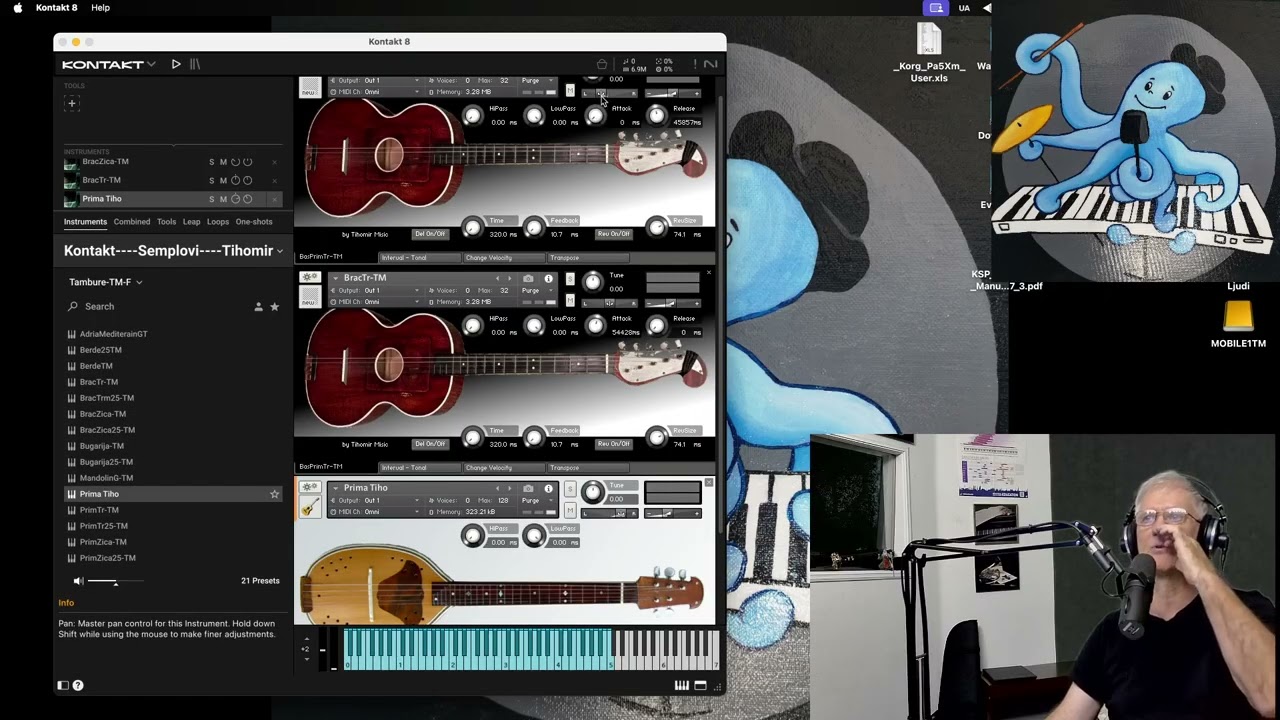The image size is (1280, 720).
Task: Open the Kontakt shop basket icon
Action: [602, 64]
